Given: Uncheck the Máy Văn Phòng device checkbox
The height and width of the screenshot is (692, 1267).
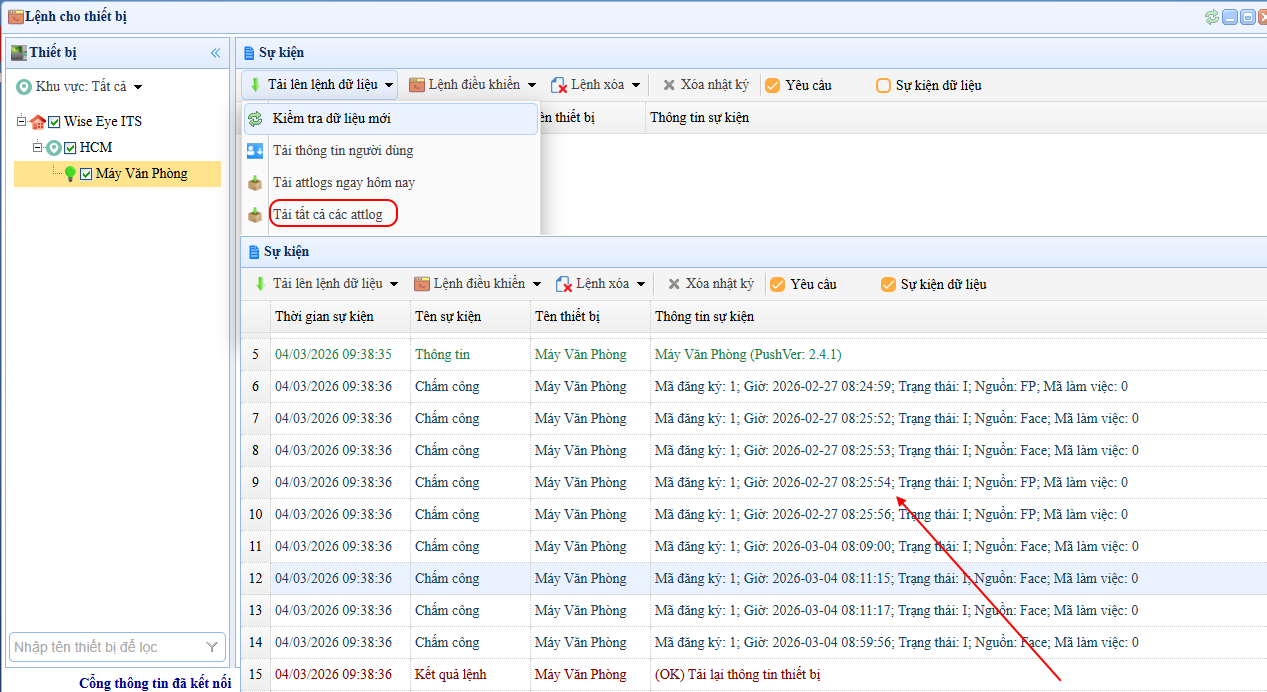Looking at the screenshot, I should 86,174.
